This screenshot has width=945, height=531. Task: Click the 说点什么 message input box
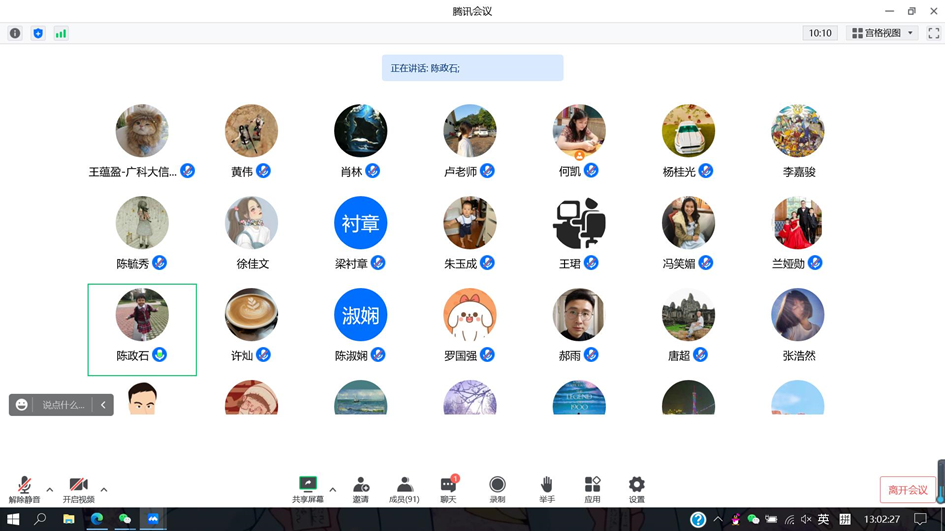62,405
